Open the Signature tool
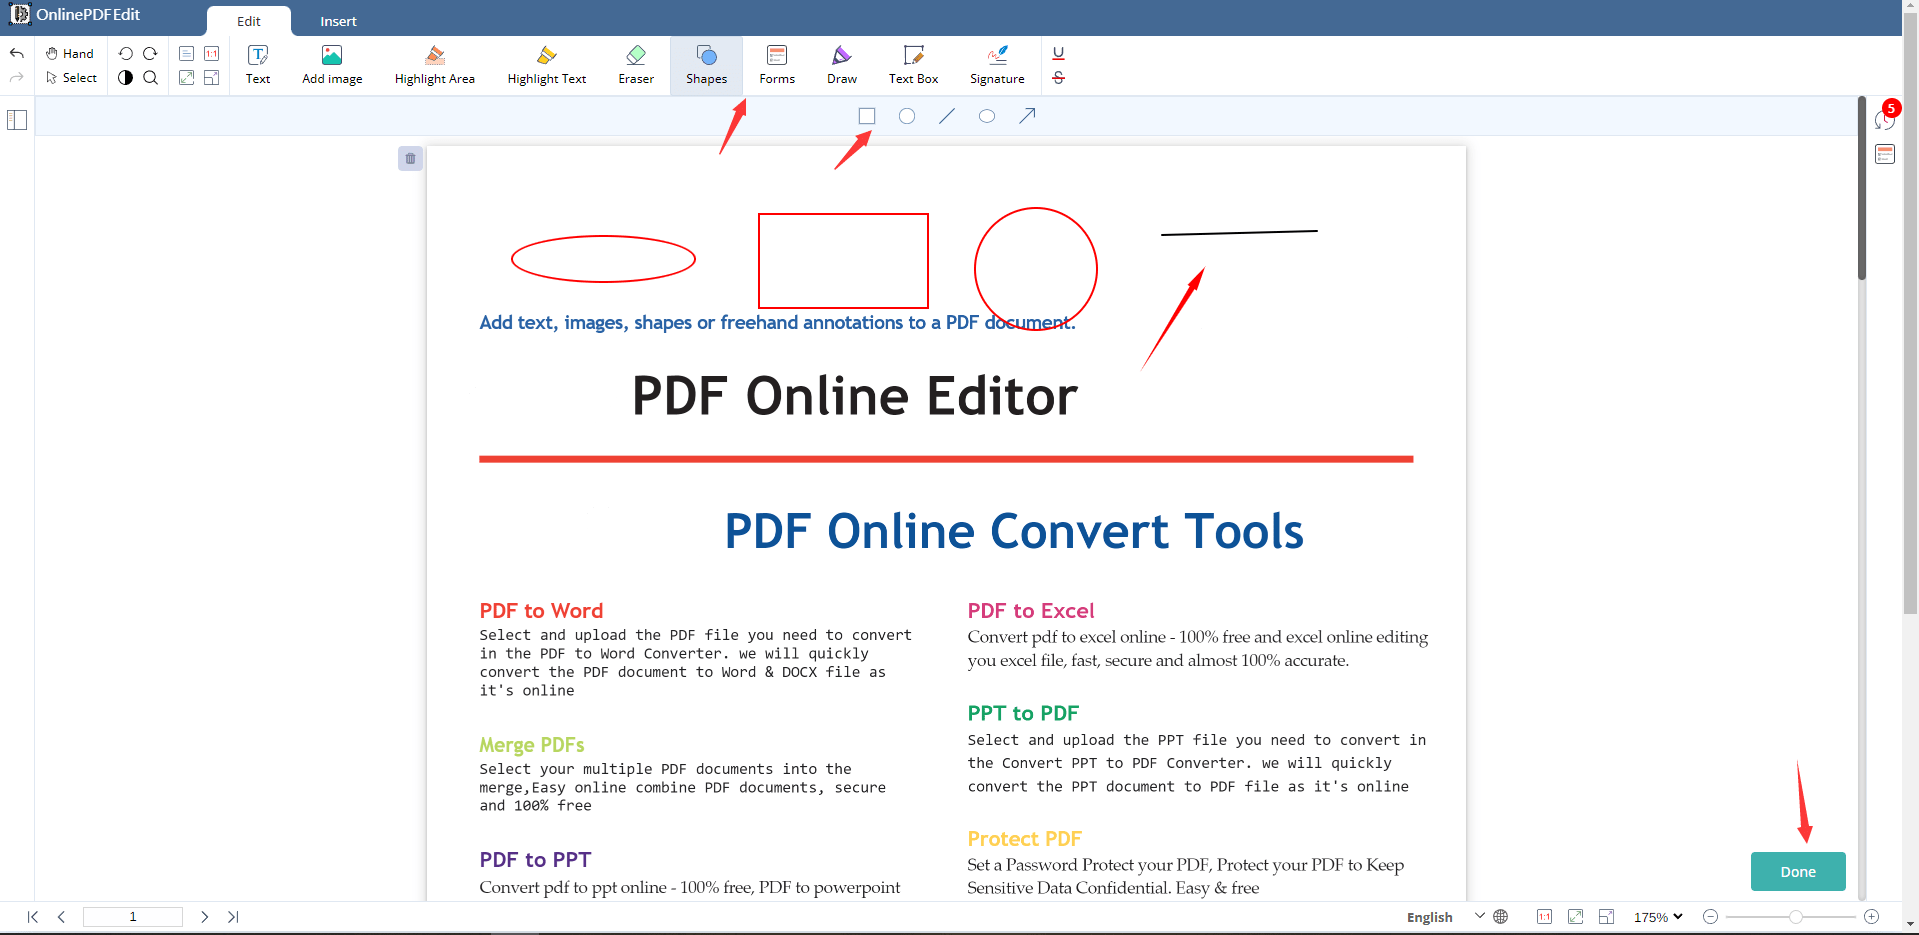The width and height of the screenshot is (1919, 935). point(996,64)
